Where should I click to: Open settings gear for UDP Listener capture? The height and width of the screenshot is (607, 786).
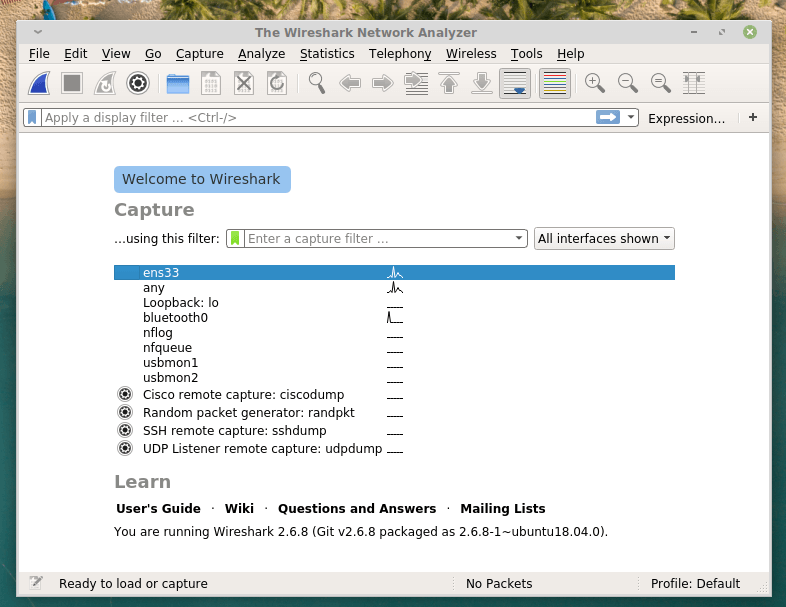pyautogui.click(x=125, y=448)
